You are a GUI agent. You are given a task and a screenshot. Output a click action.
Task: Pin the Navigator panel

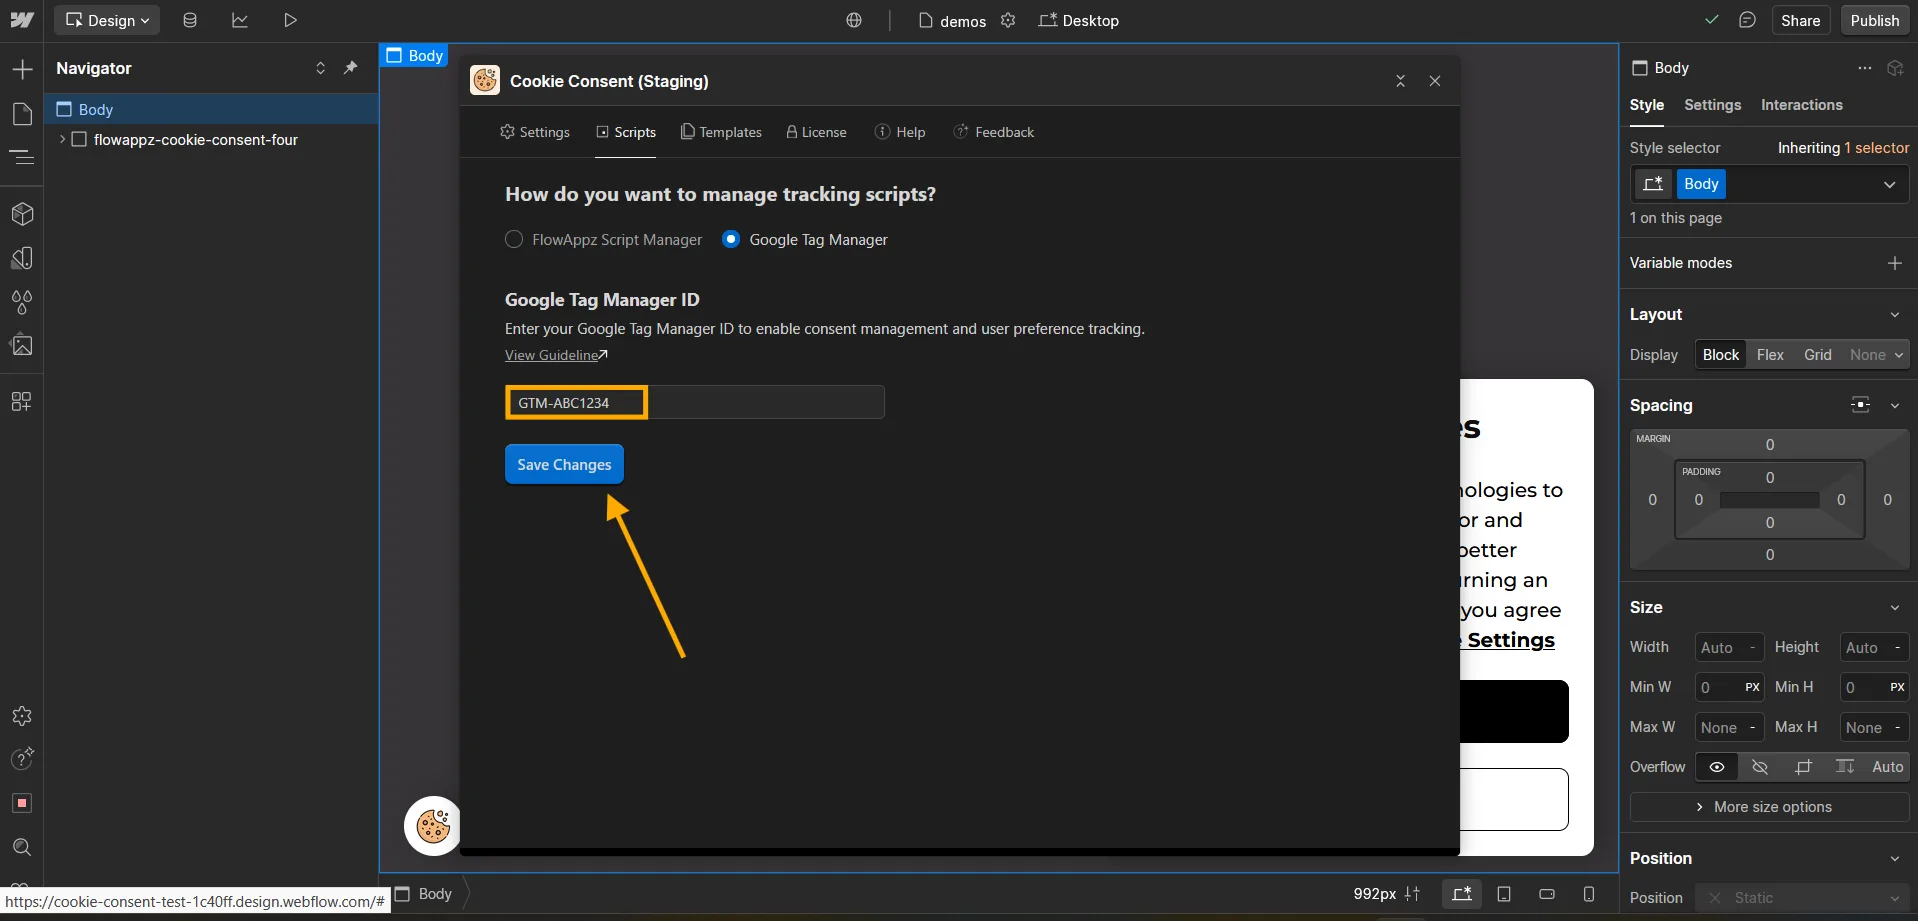pyautogui.click(x=350, y=68)
